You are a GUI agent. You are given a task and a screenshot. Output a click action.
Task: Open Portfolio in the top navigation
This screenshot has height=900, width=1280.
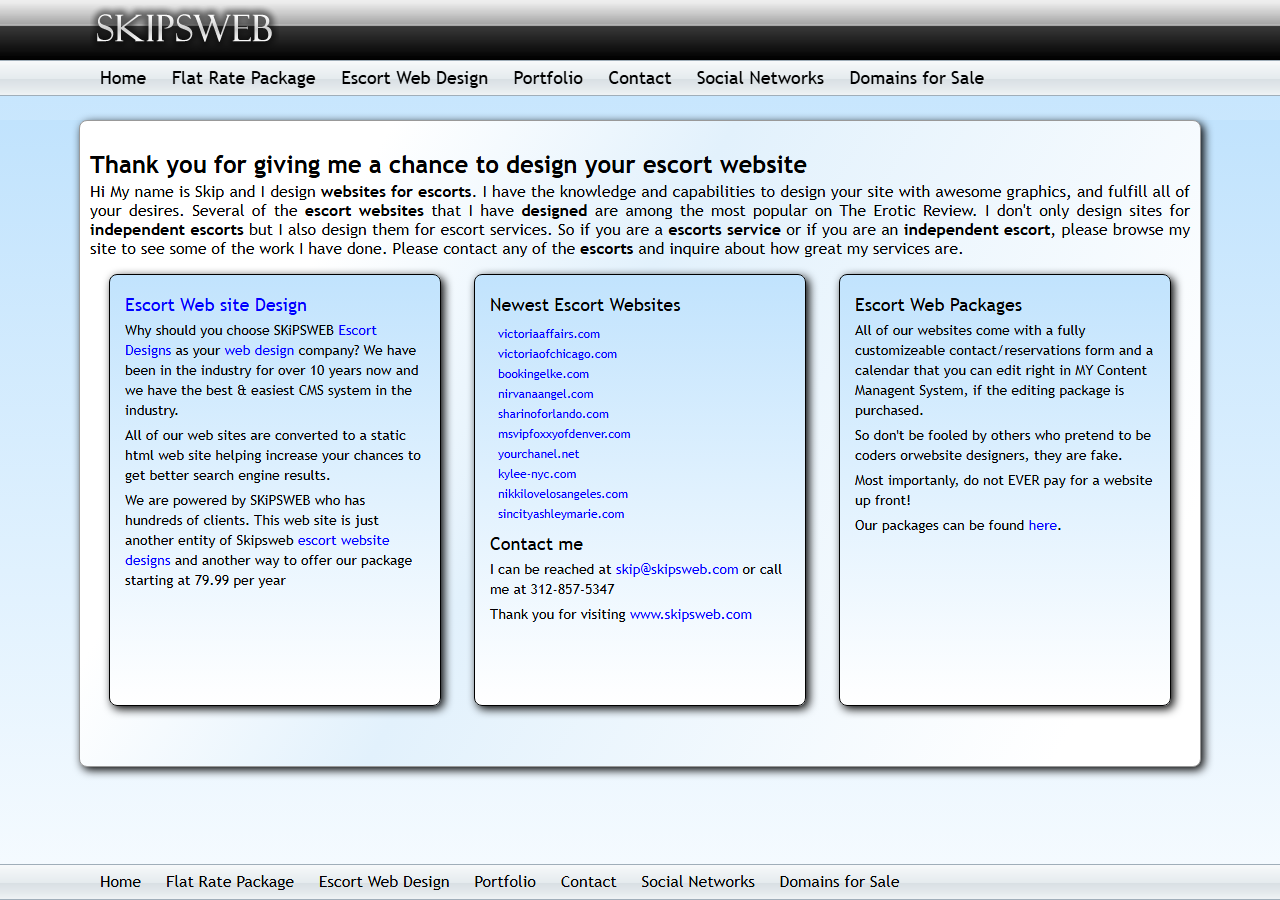click(x=548, y=78)
